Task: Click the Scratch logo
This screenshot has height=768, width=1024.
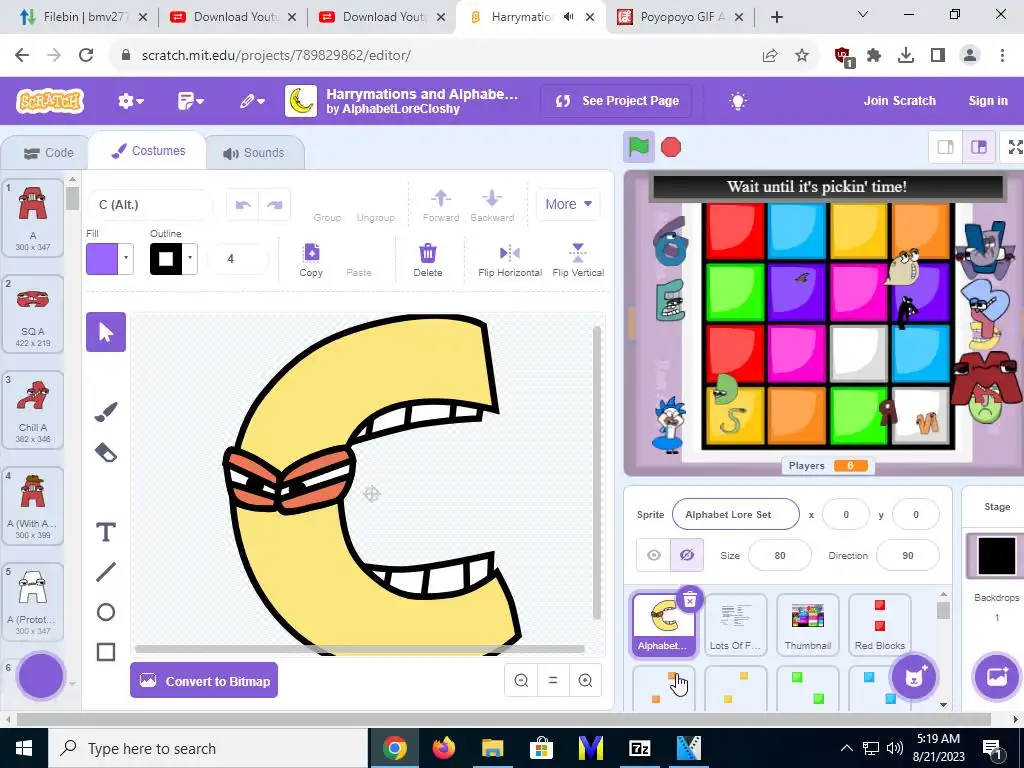Action: pyautogui.click(x=50, y=101)
